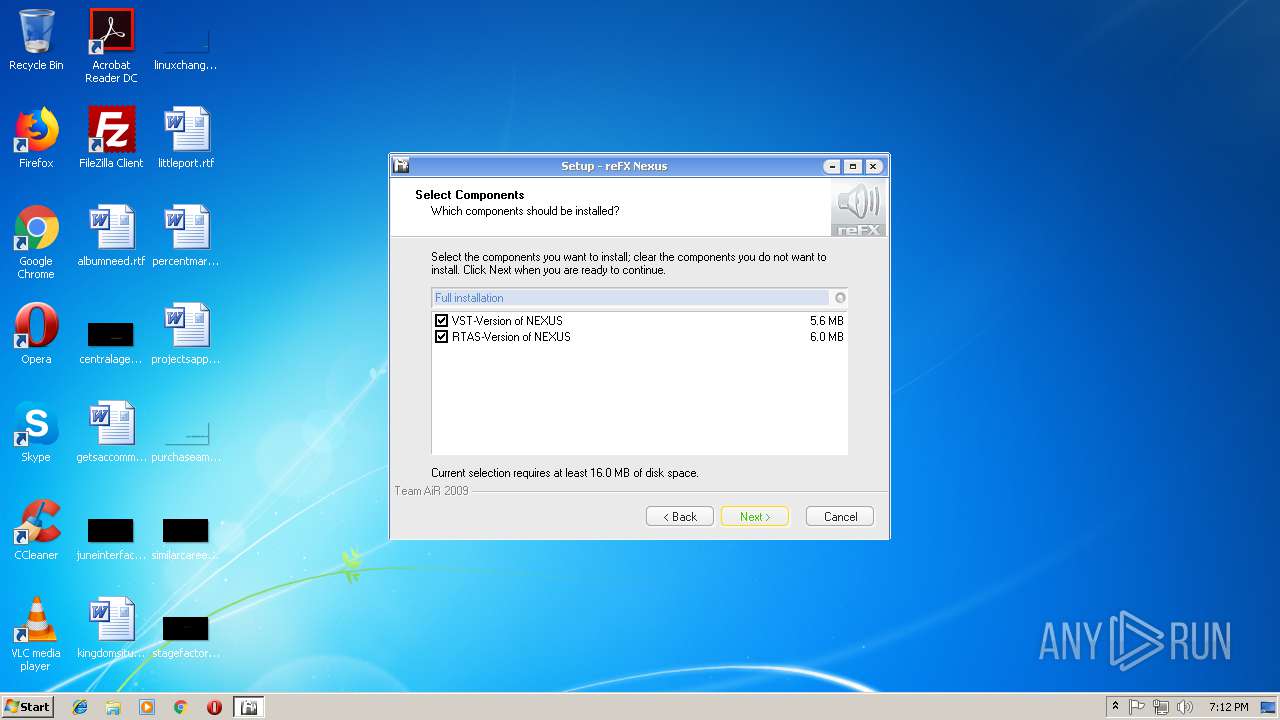Image resolution: width=1280 pixels, height=720 pixels.
Task: Select the CCleaner desktop shortcut
Action: pos(36,531)
